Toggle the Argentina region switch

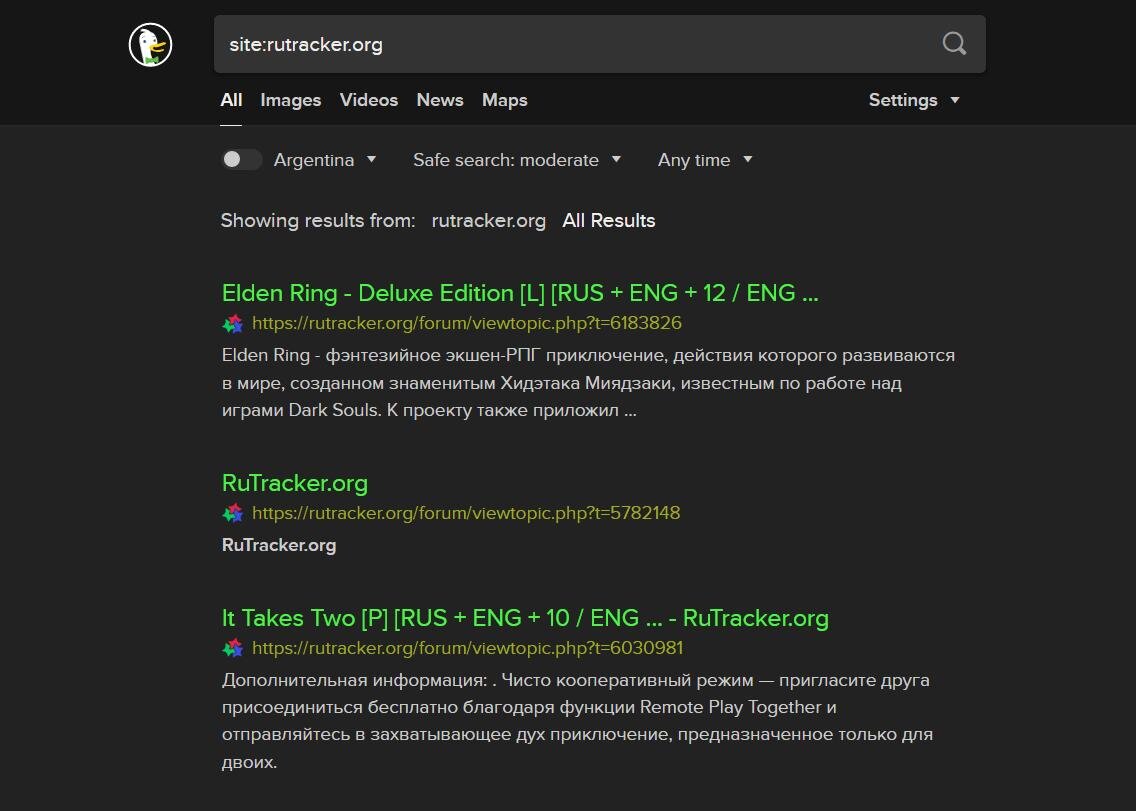(x=241, y=159)
